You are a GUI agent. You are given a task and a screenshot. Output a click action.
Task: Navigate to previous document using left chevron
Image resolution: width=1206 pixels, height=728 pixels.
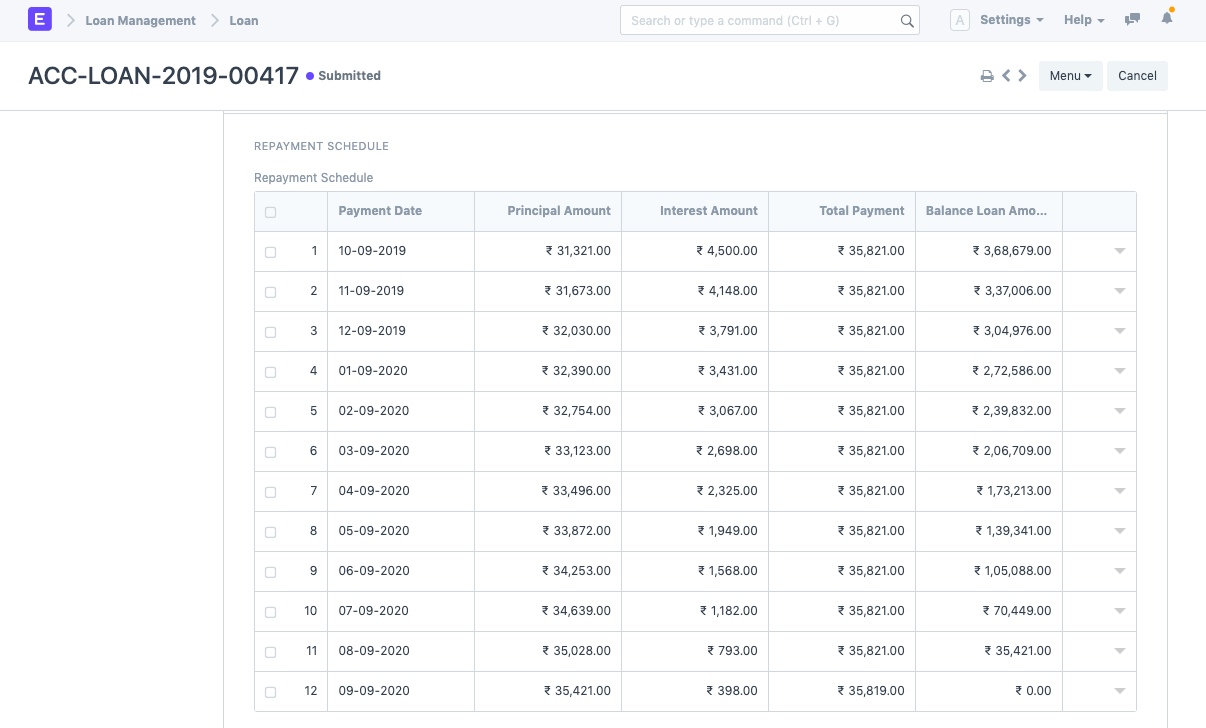[1007, 74]
